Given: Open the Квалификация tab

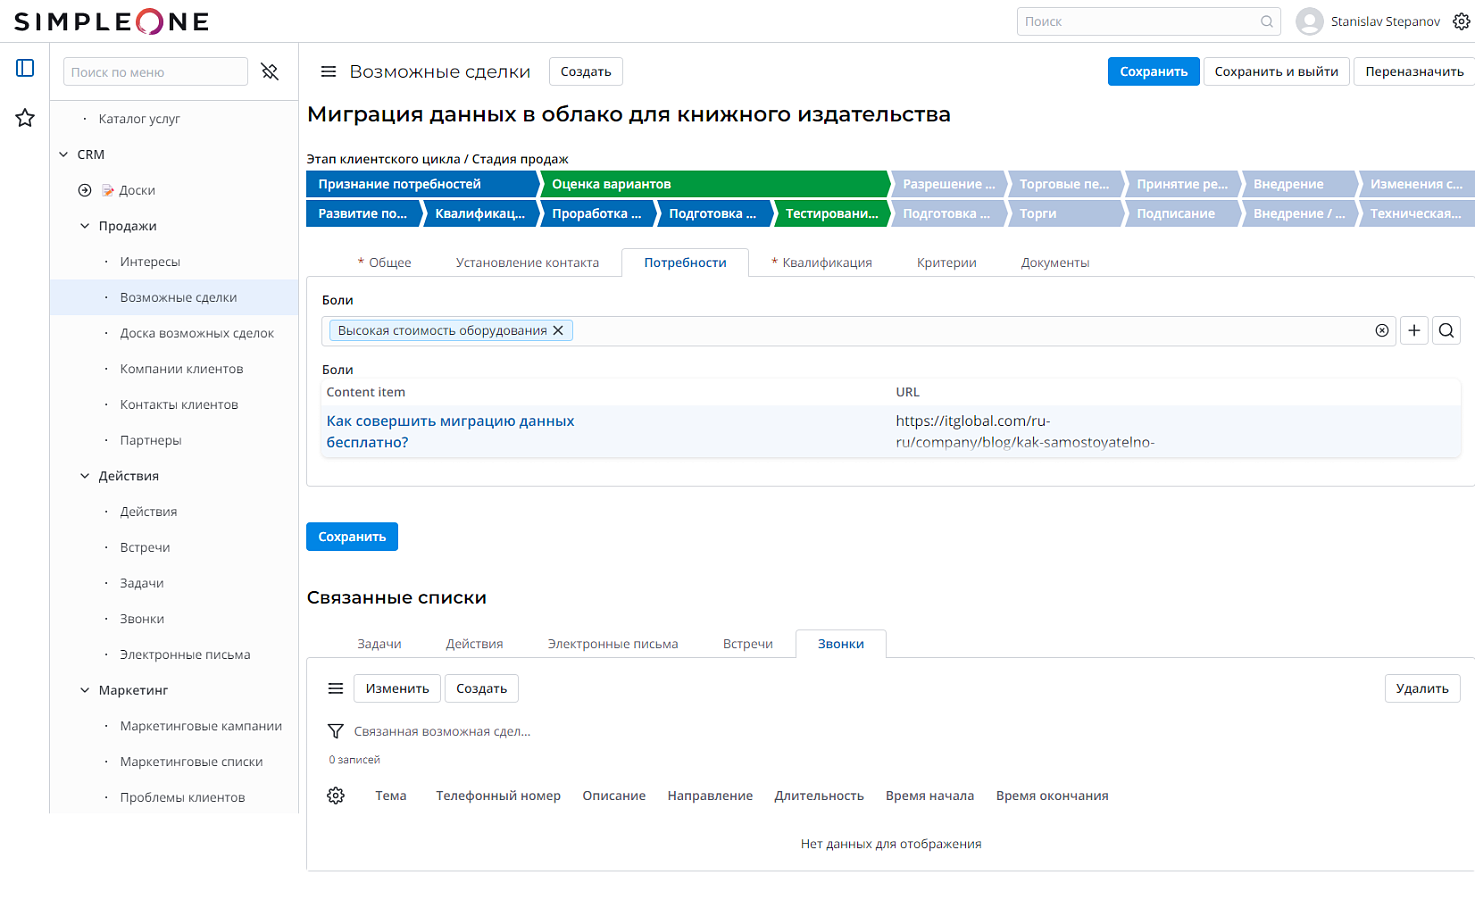Looking at the screenshot, I should click(822, 262).
